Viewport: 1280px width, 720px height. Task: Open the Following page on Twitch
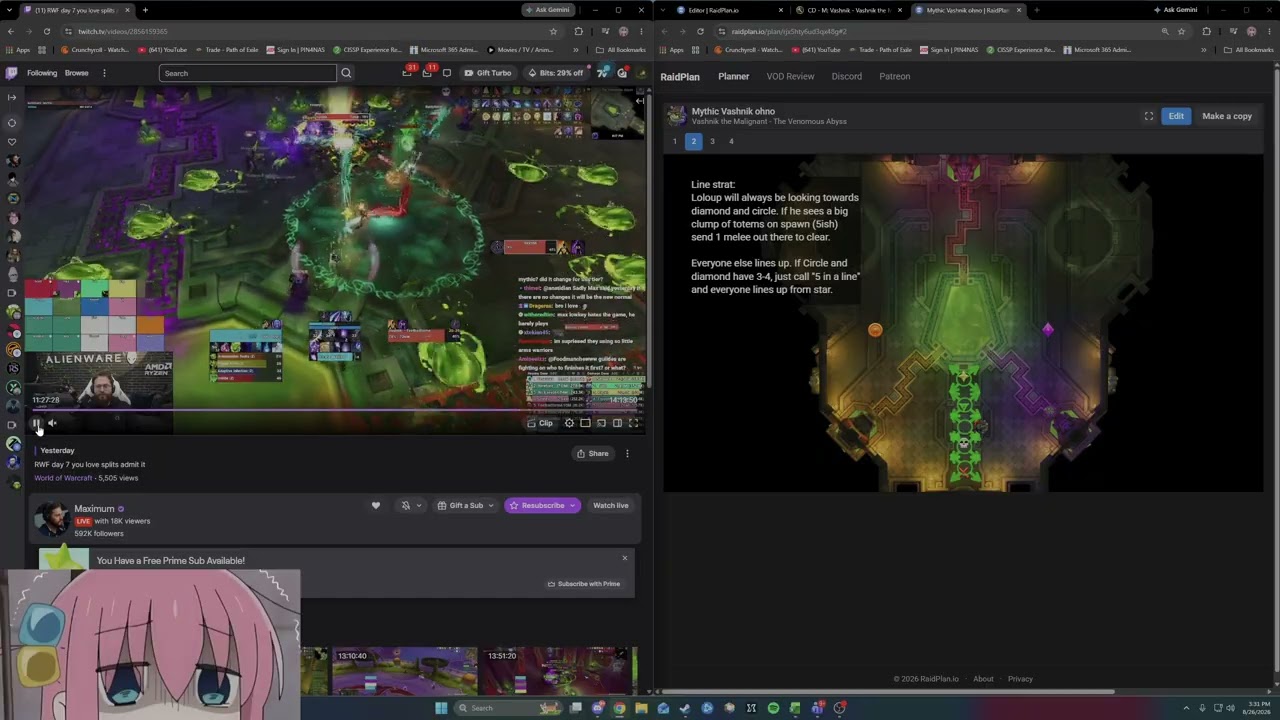[x=42, y=73]
